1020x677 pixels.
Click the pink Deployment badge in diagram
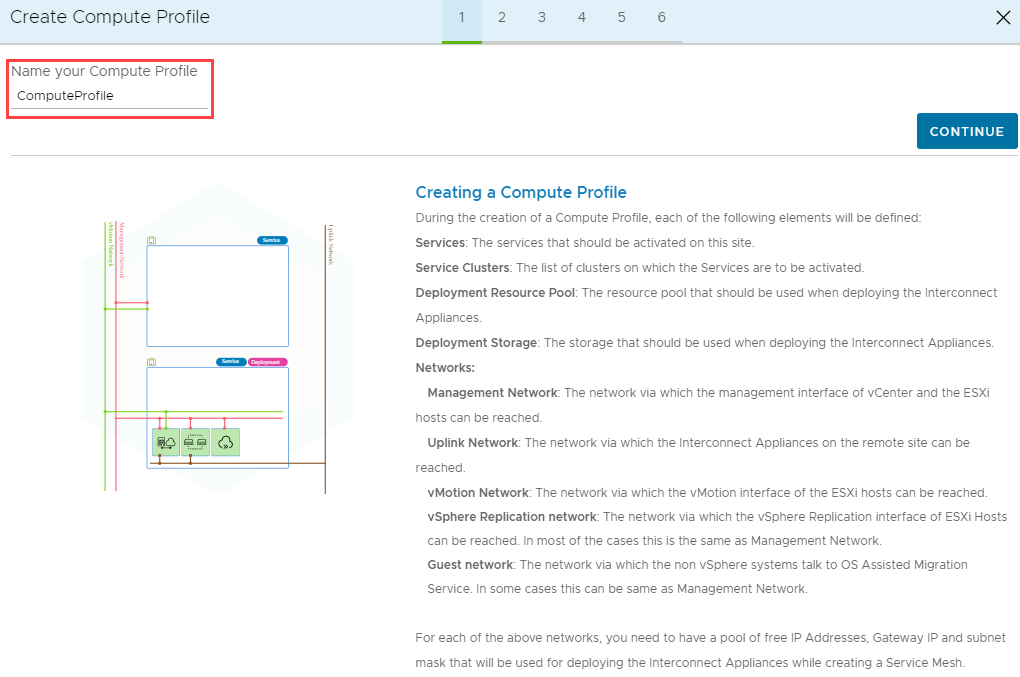pos(267,362)
